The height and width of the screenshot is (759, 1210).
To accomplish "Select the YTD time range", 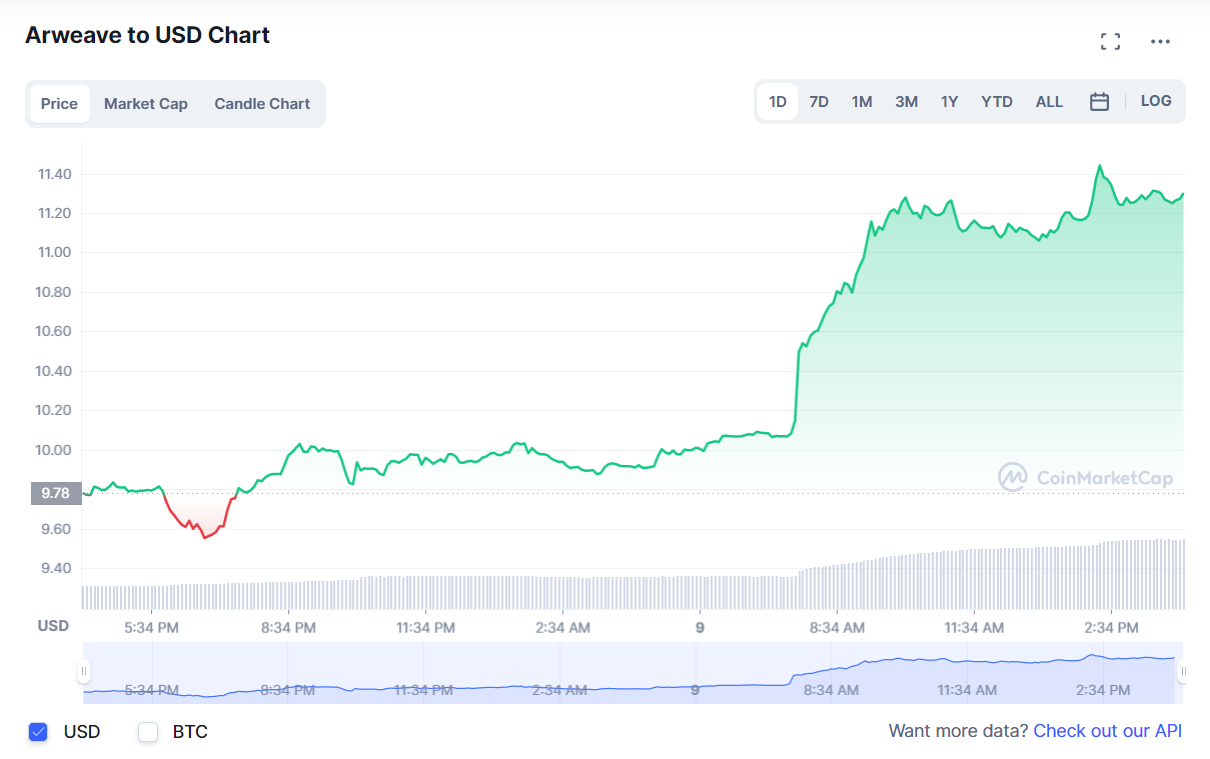I will (997, 102).
